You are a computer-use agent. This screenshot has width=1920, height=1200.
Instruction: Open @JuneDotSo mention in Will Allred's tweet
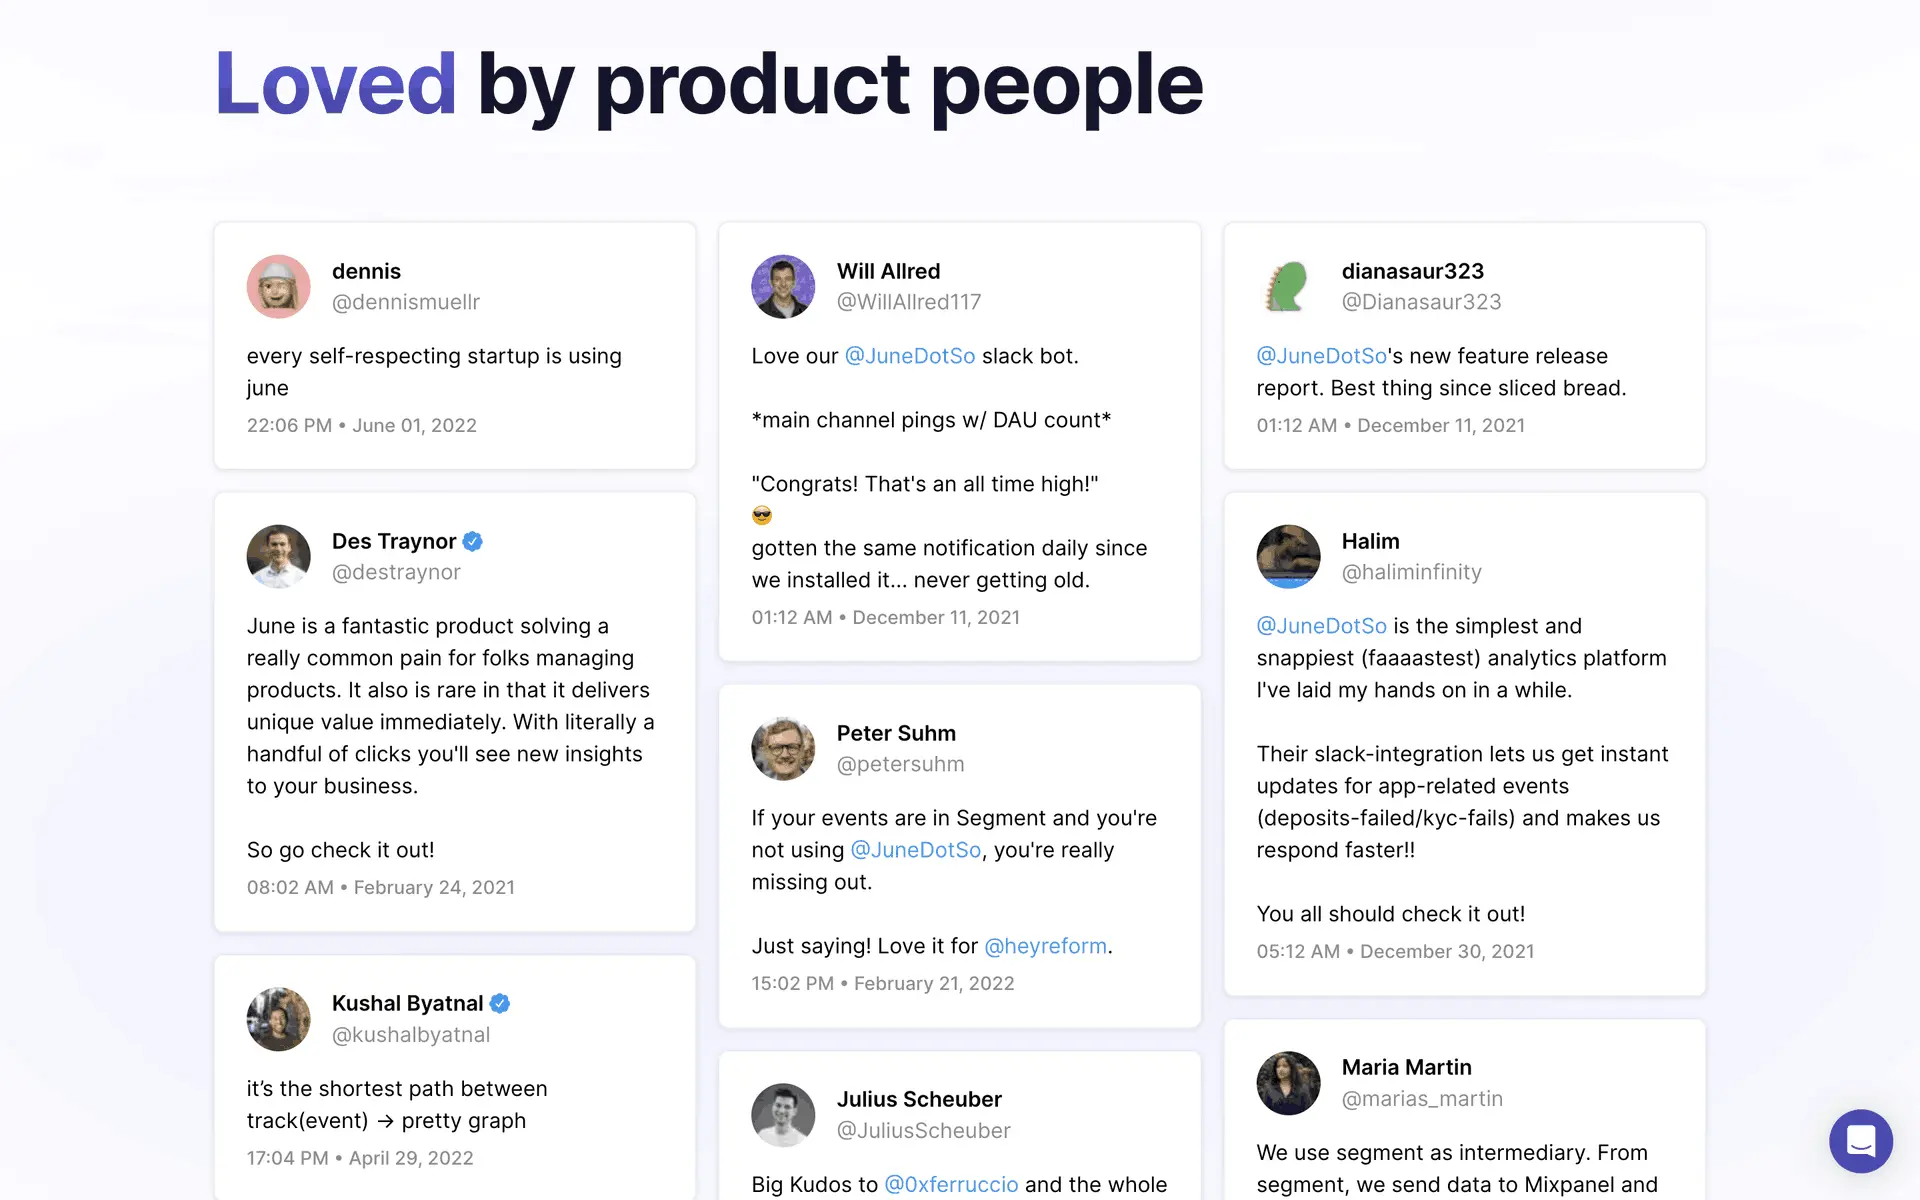pos(909,356)
